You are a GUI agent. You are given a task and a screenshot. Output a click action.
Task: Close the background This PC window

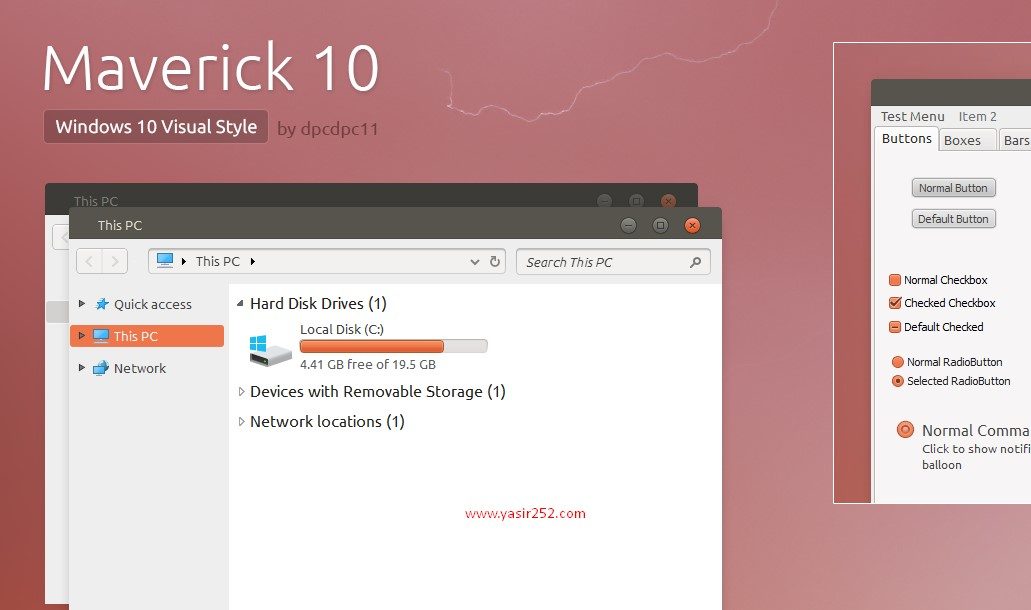668,200
